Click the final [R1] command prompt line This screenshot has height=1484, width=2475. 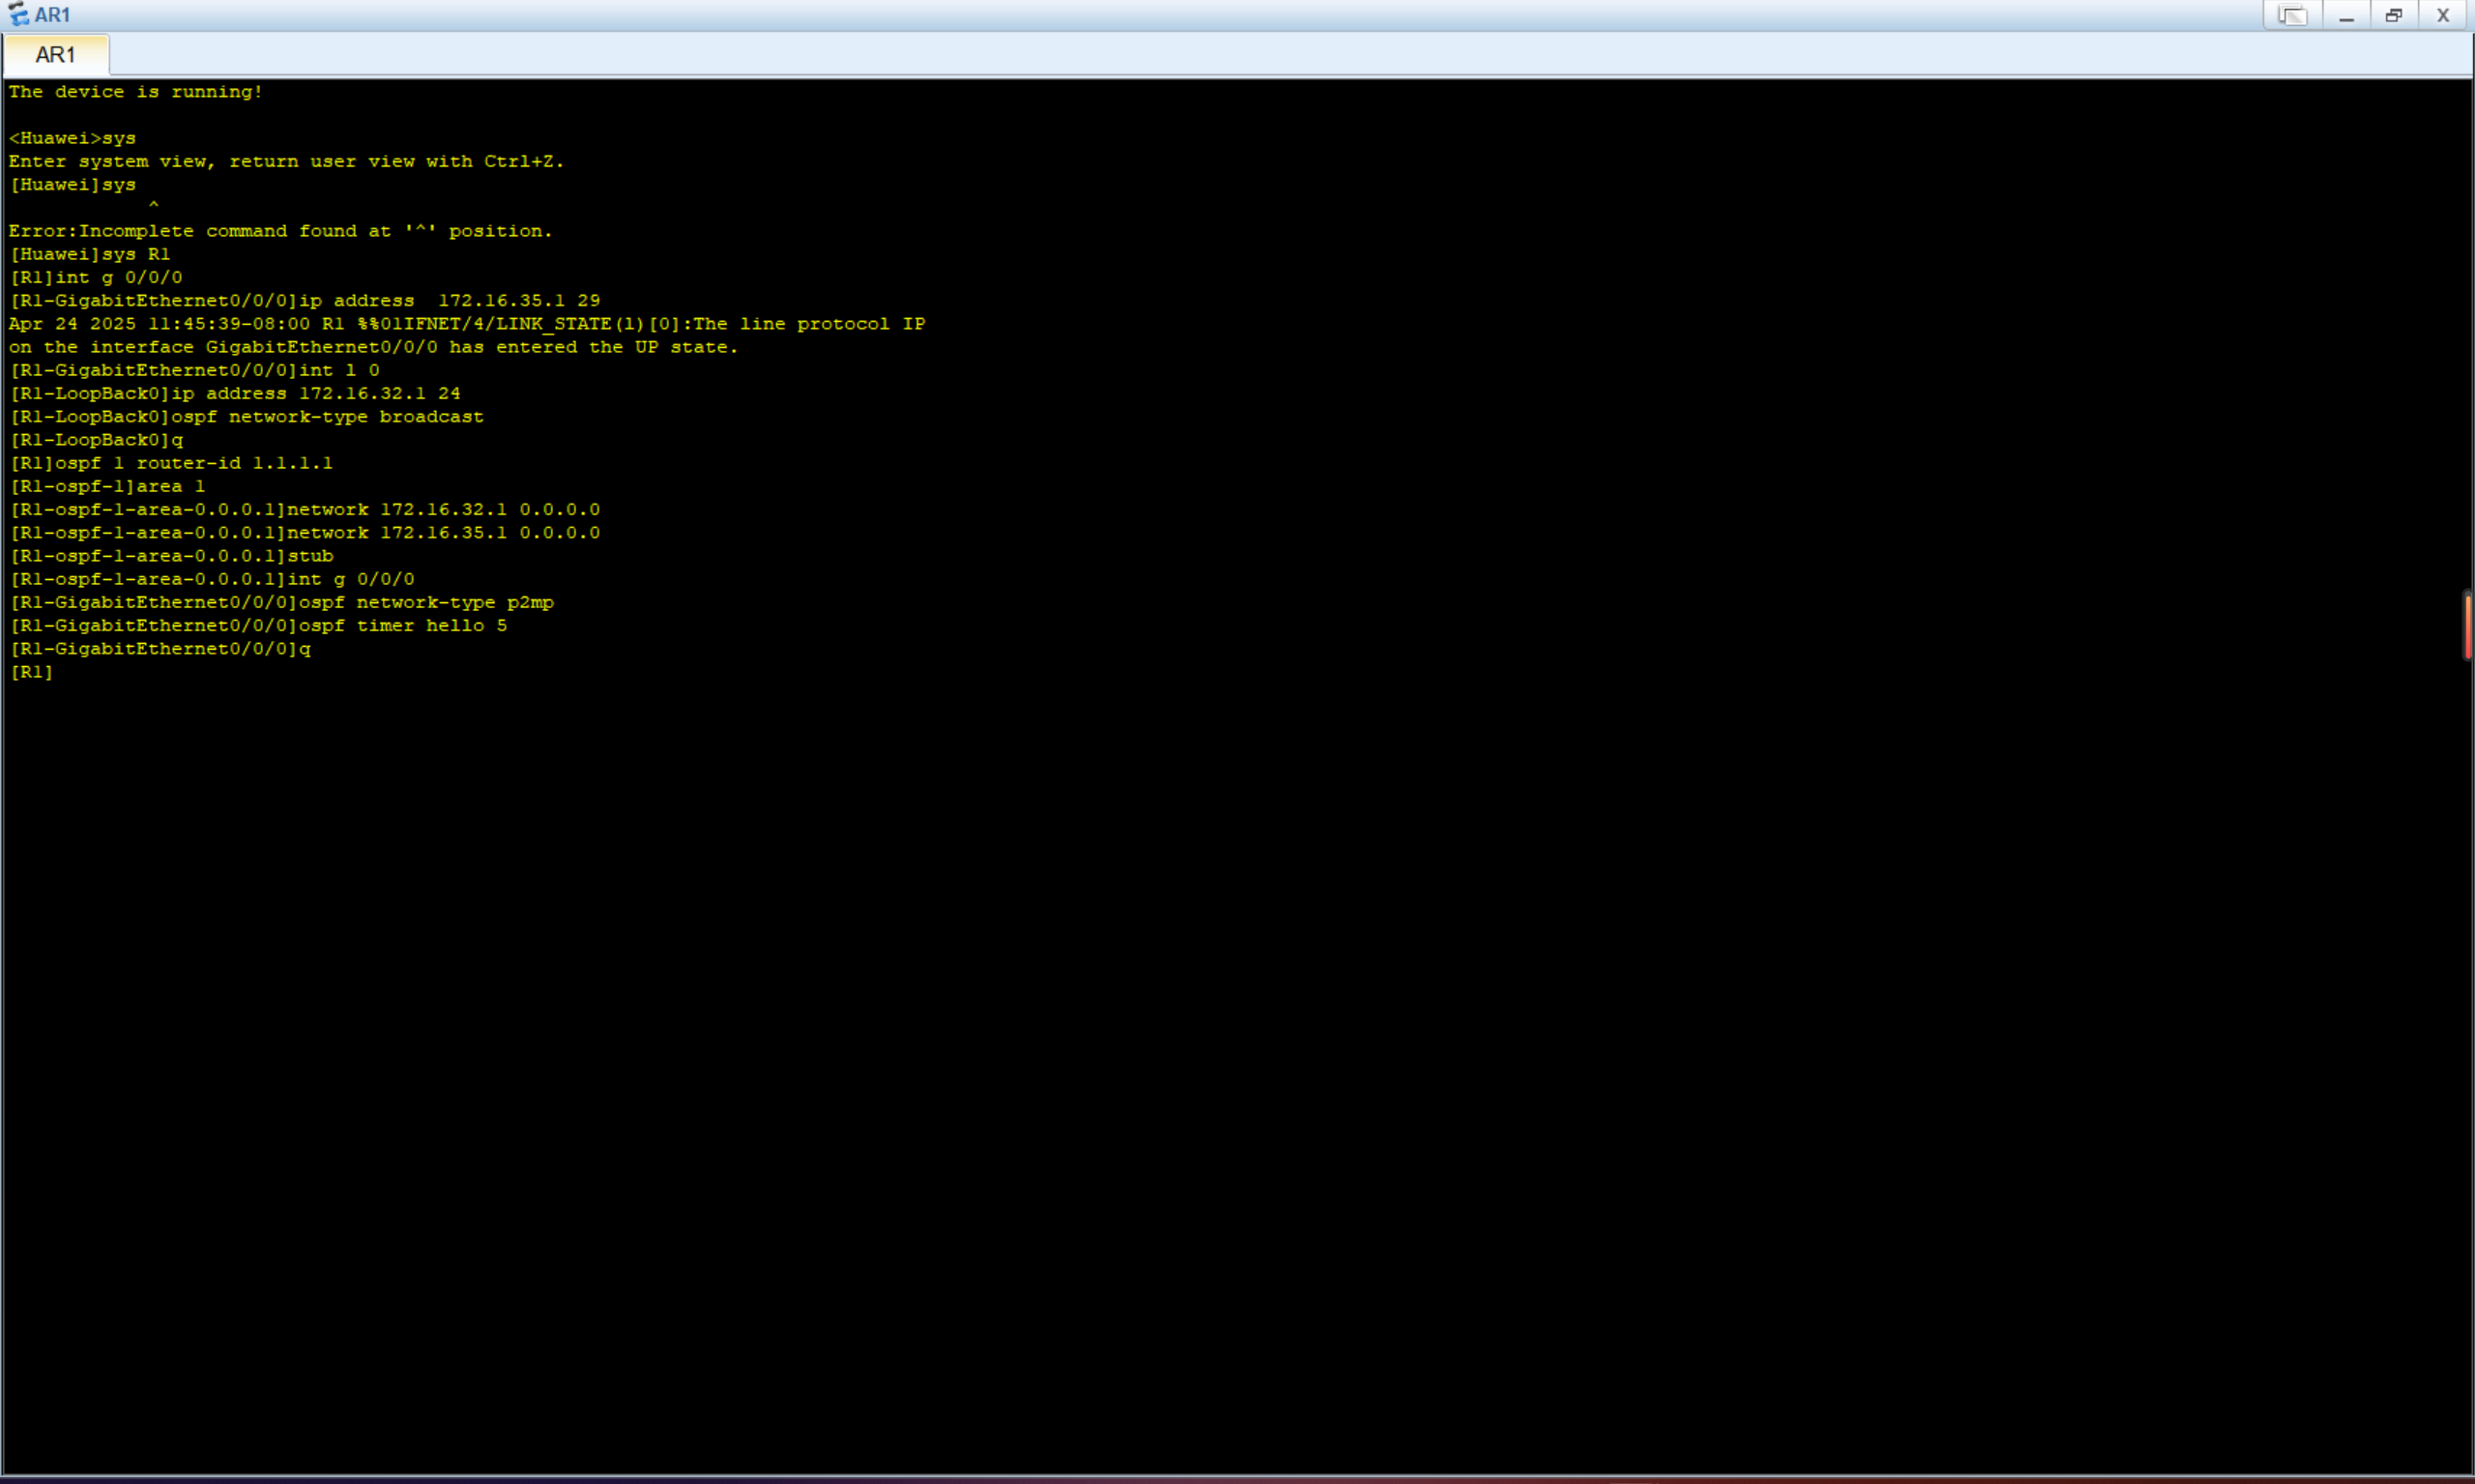point(31,672)
